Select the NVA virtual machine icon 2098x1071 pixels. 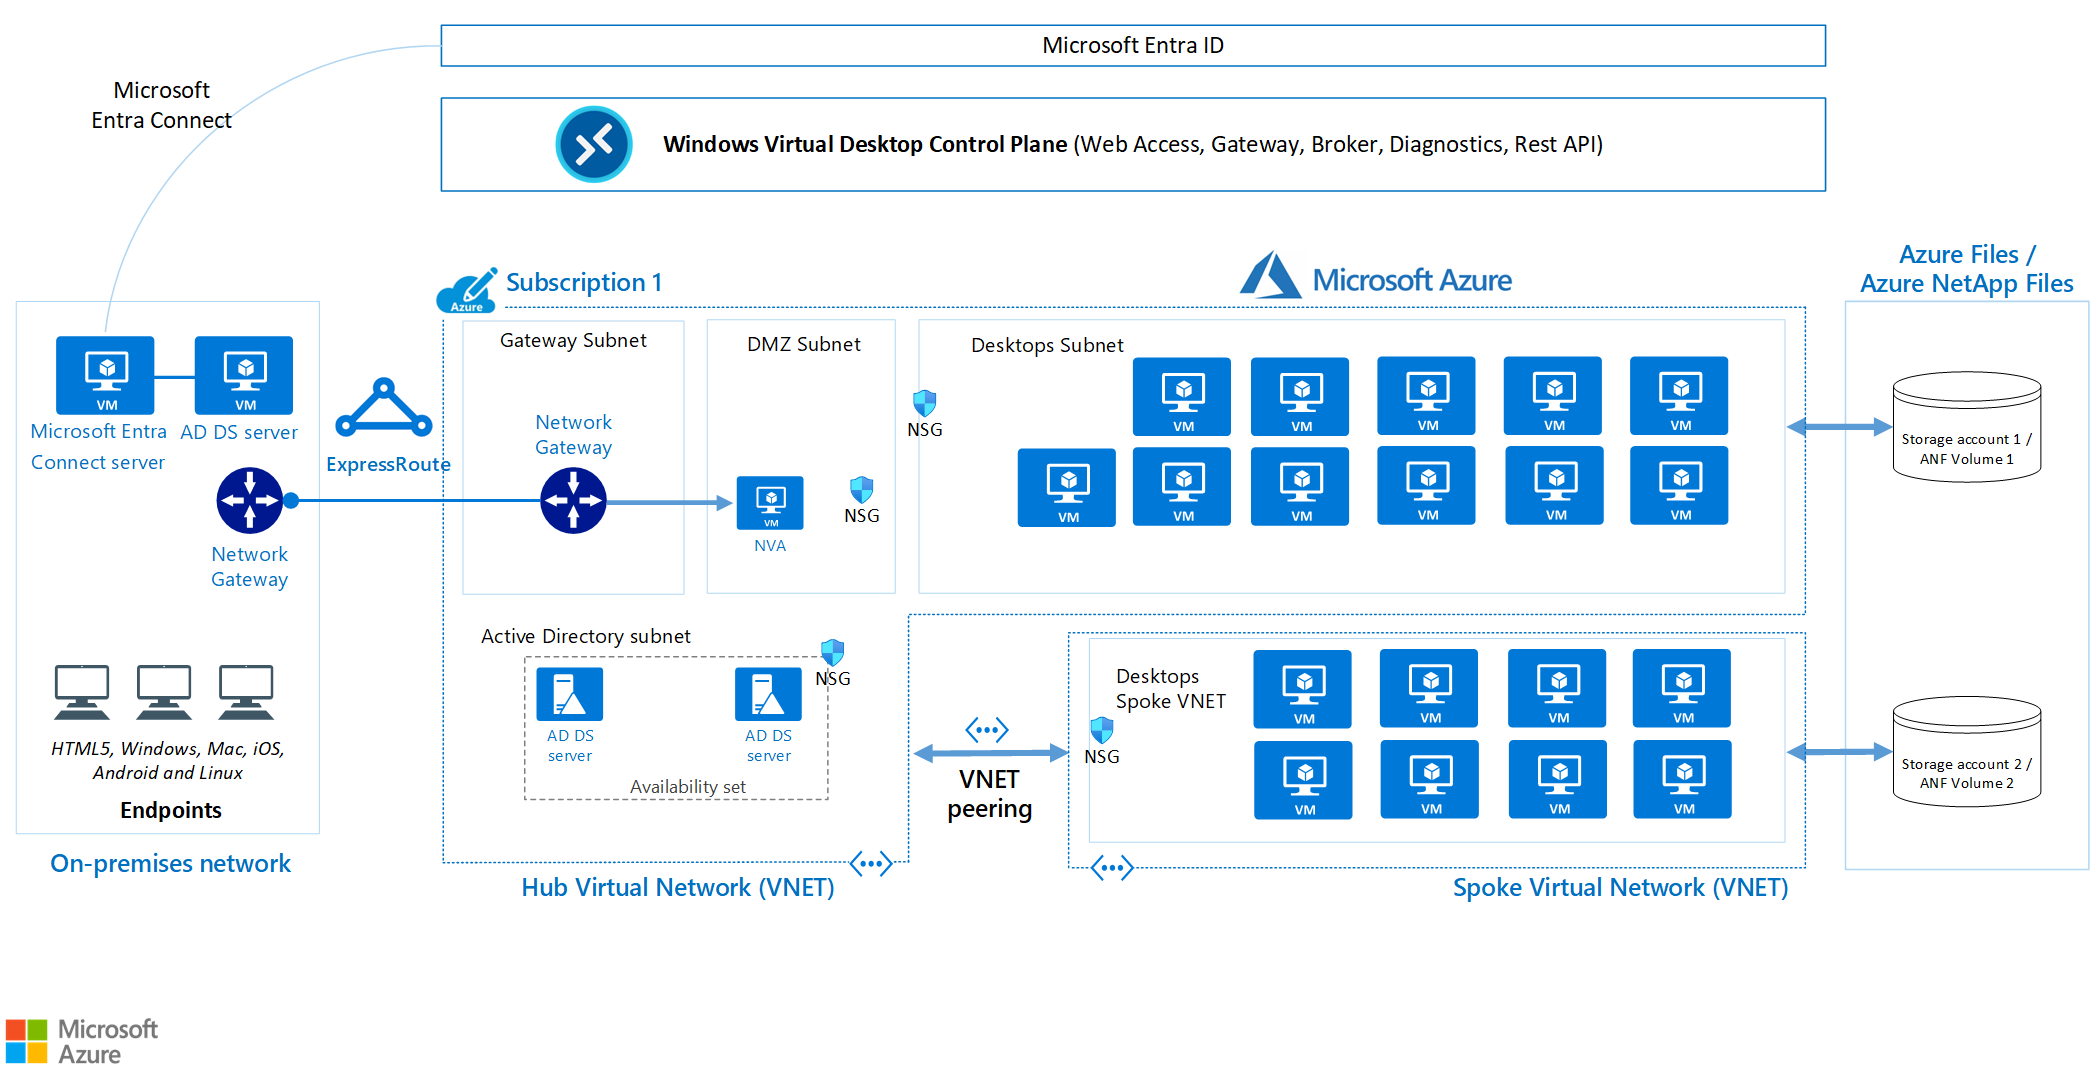[x=770, y=503]
